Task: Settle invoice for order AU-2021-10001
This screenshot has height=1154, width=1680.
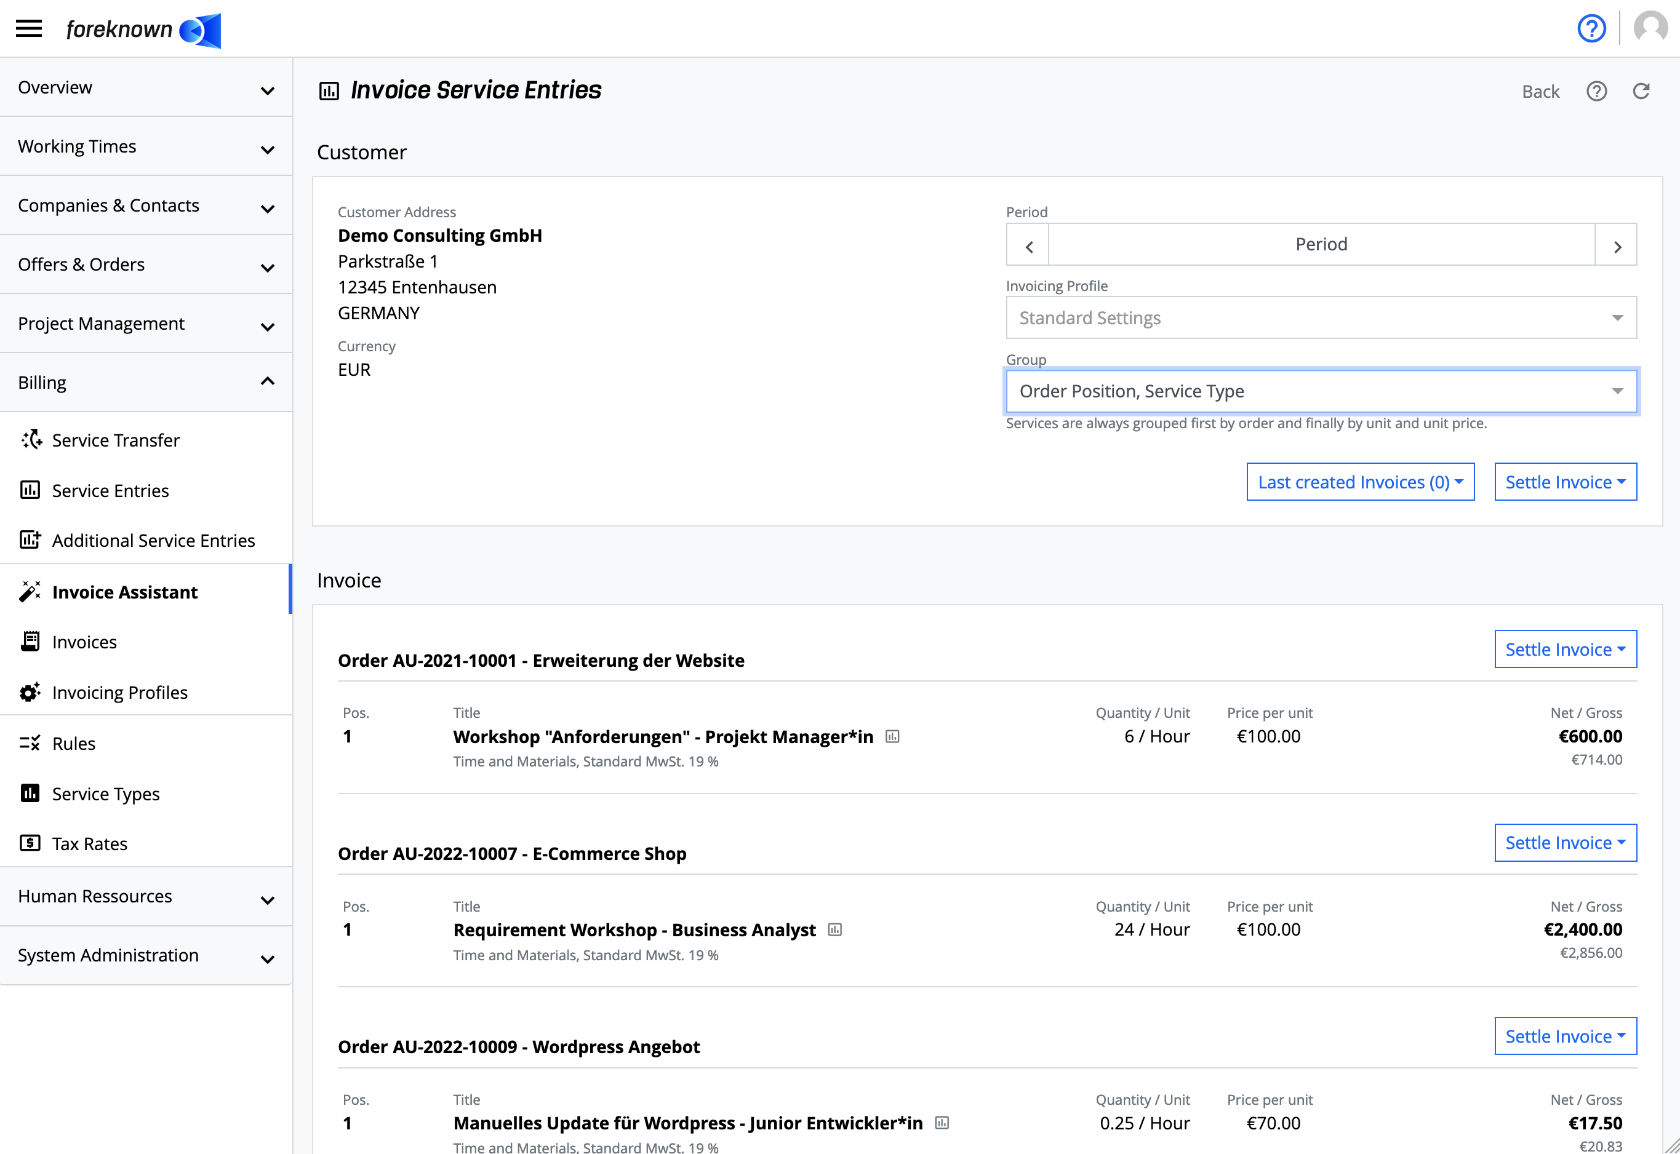Action: point(1565,649)
